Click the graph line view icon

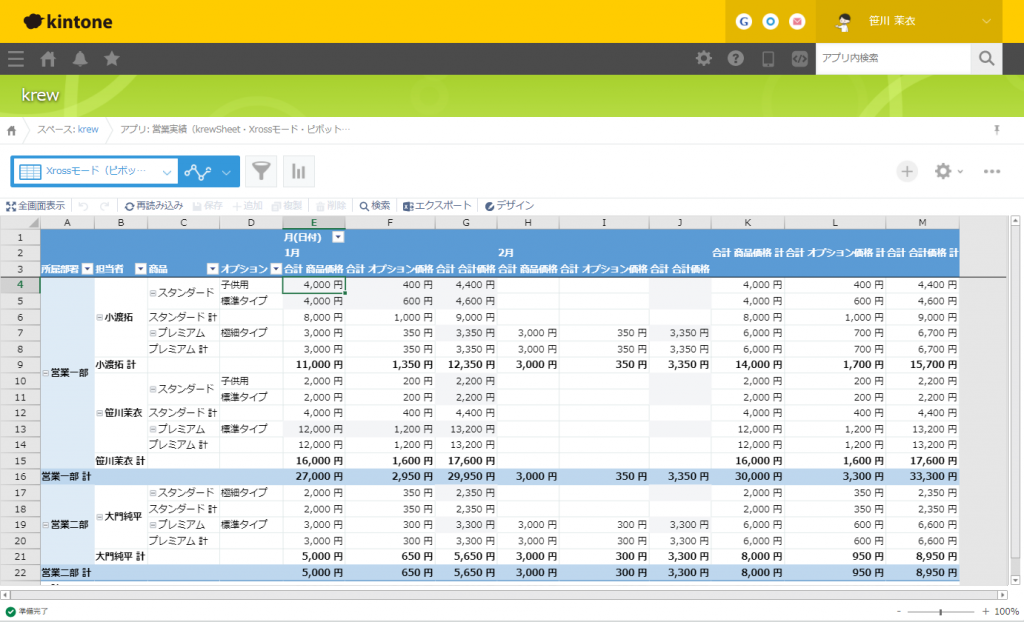click(x=197, y=172)
